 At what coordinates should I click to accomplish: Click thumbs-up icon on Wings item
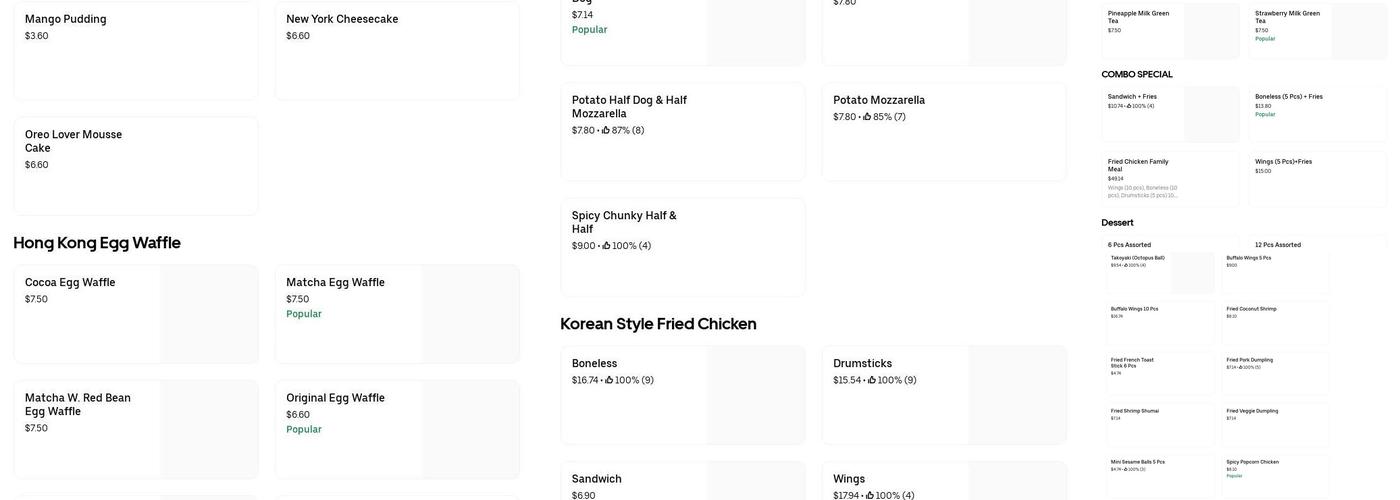(870, 495)
